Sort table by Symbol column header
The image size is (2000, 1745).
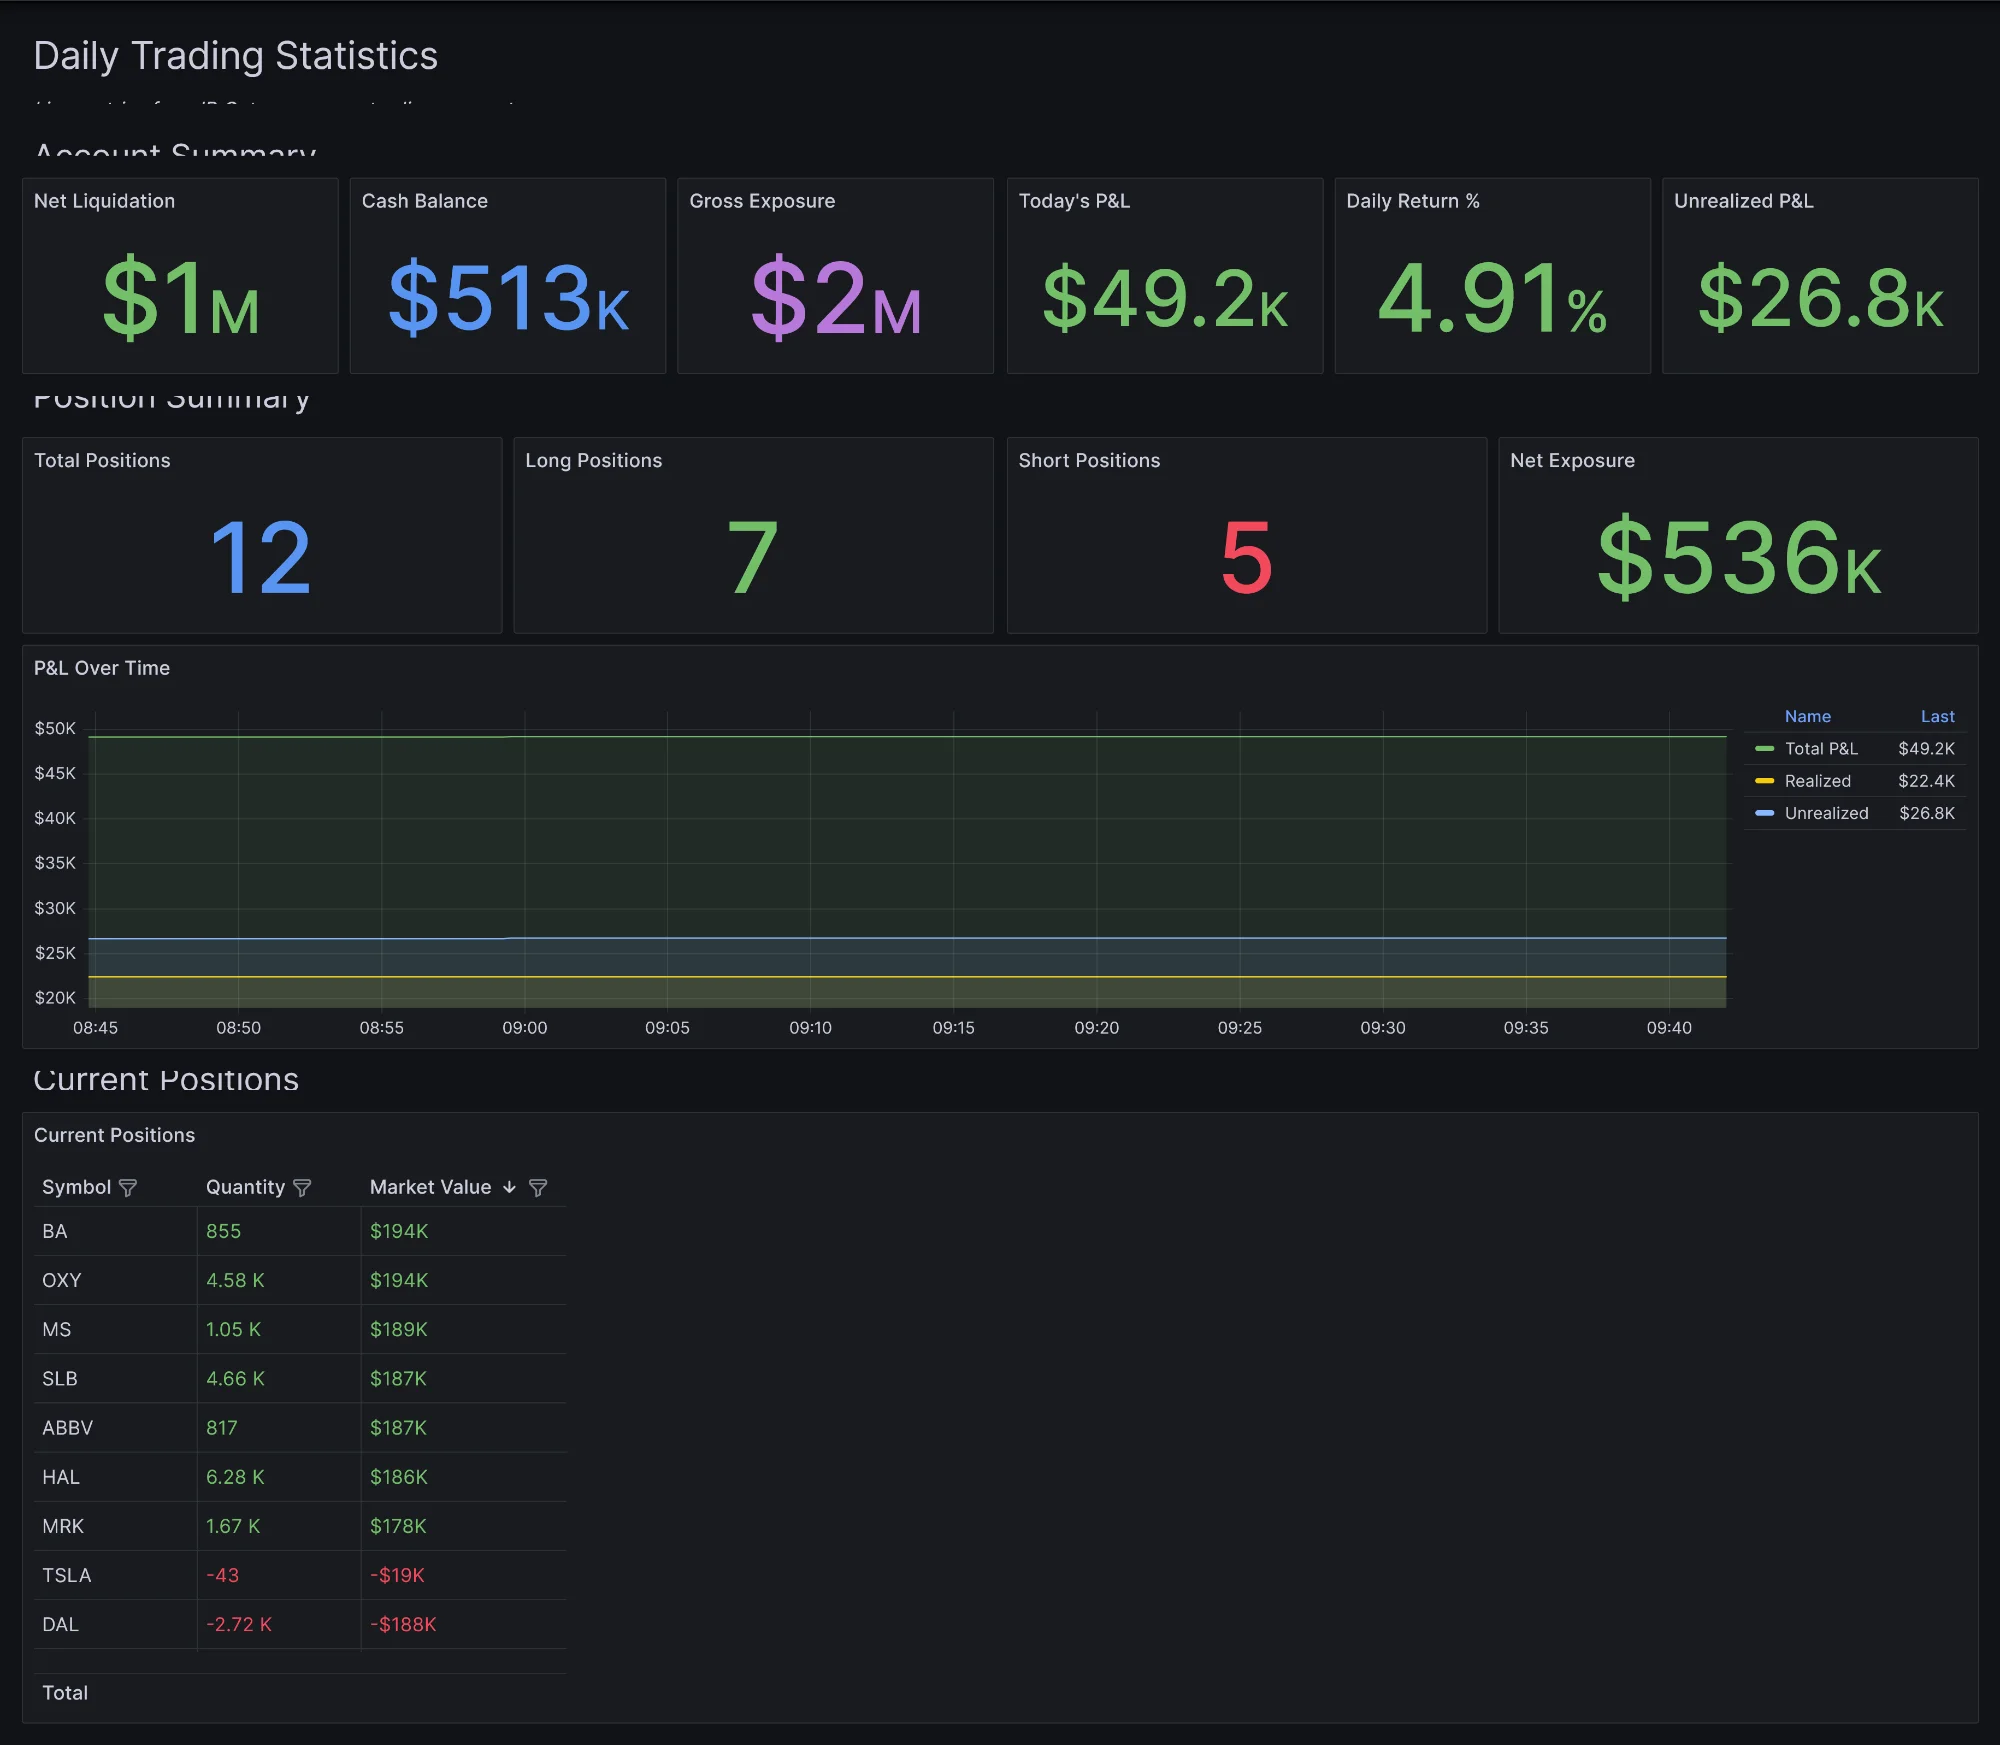click(x=76, y=1187)
